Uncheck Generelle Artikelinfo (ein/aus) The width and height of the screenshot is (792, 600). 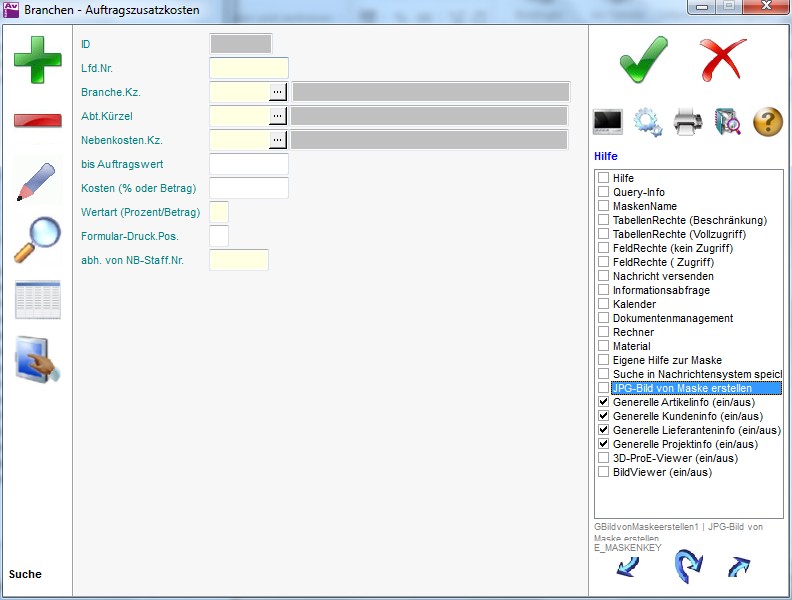pos(604,402)
